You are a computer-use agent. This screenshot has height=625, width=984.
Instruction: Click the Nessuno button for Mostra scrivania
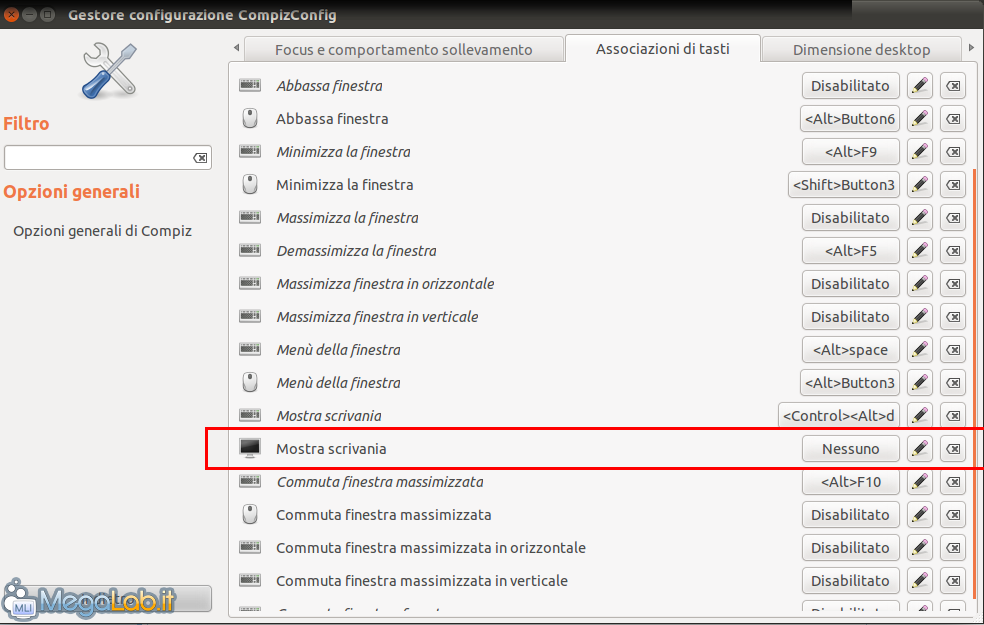pyautogui.click(x=850, y=449)
